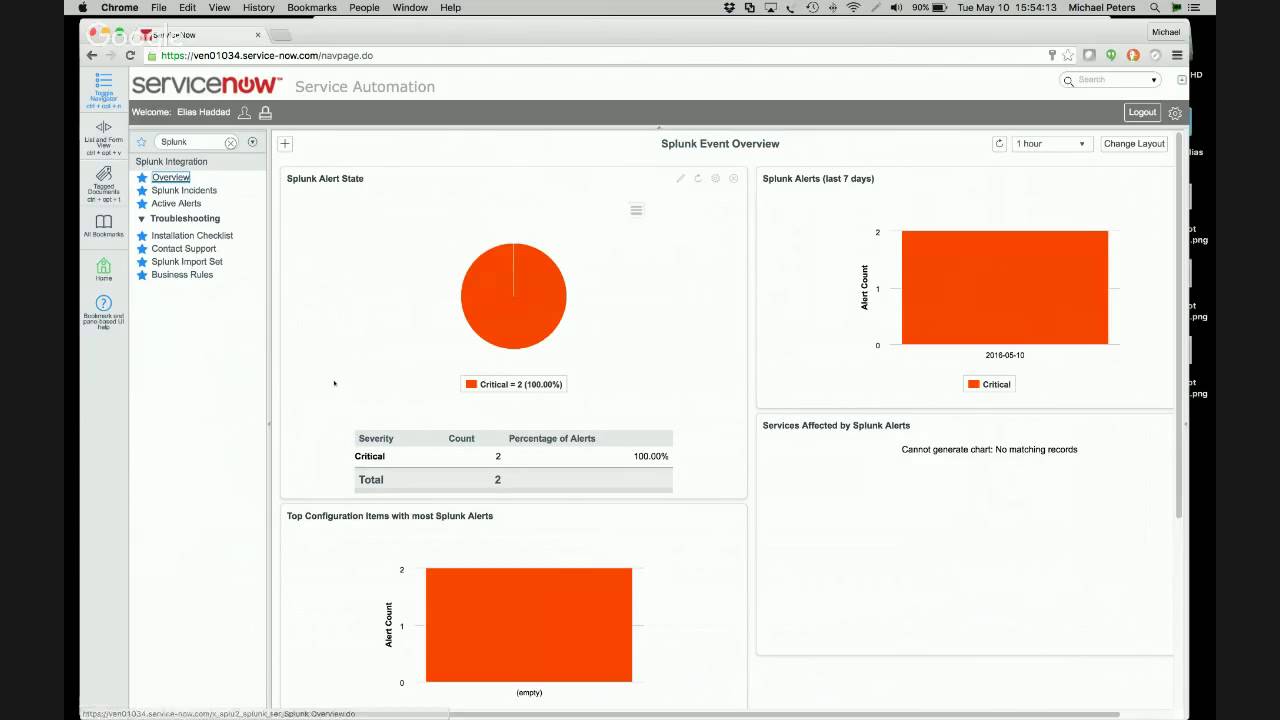Refresh the Splunk Event Overview dashboard
The image size is (1280, 720).
pos(999,144)
